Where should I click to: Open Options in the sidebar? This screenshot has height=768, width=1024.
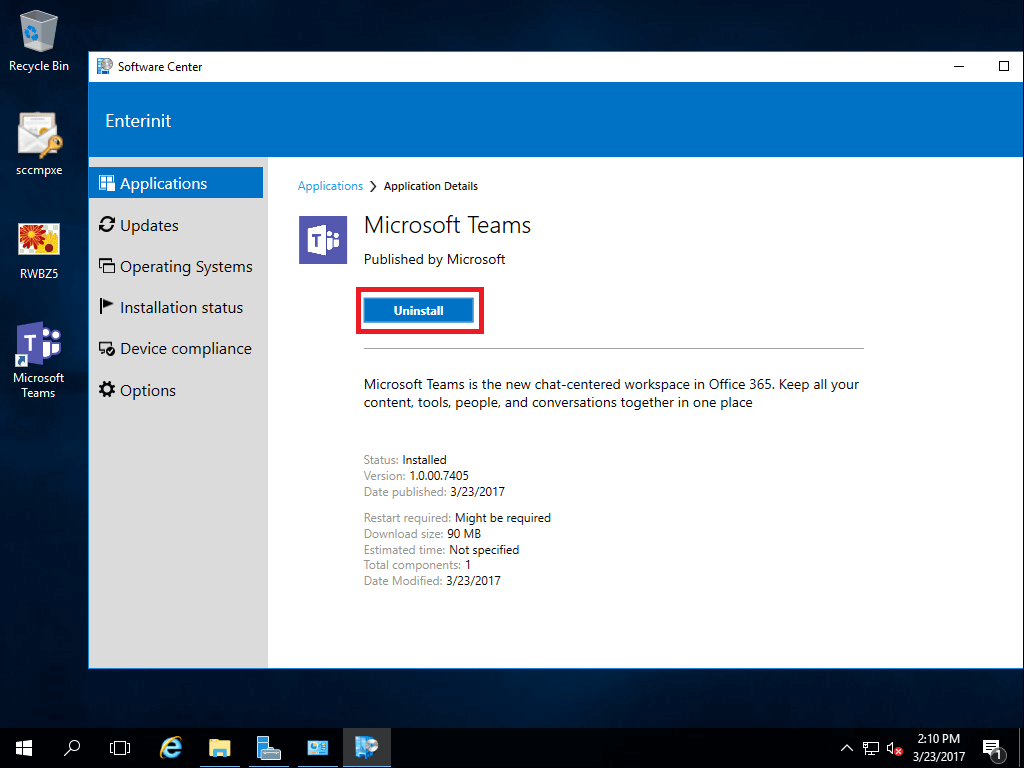click(x=137, y=390)
